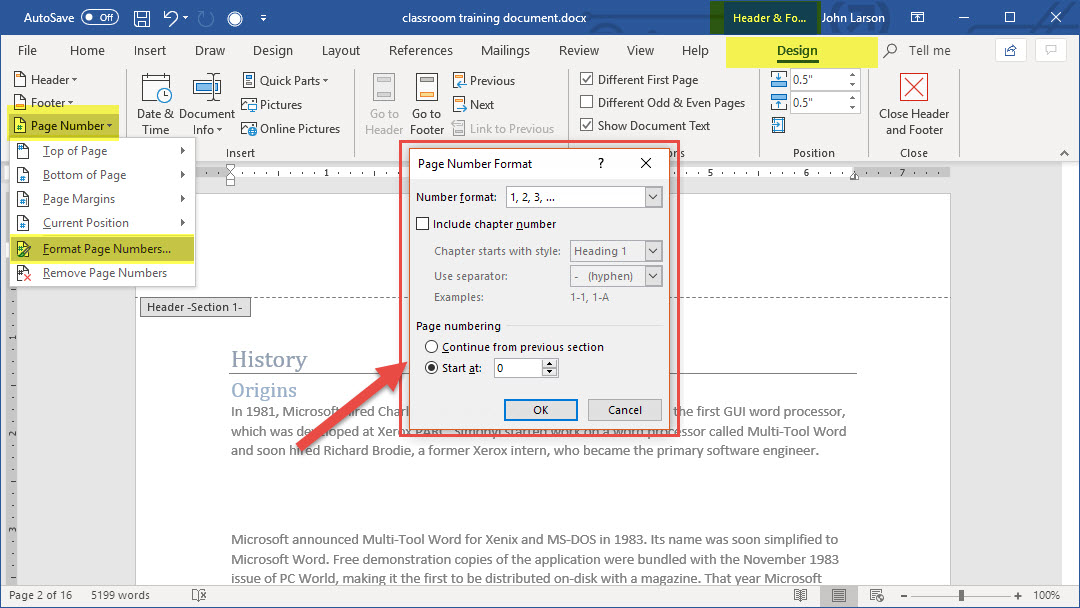
Task: Switch to the References tab
Action: coord(420,51)
